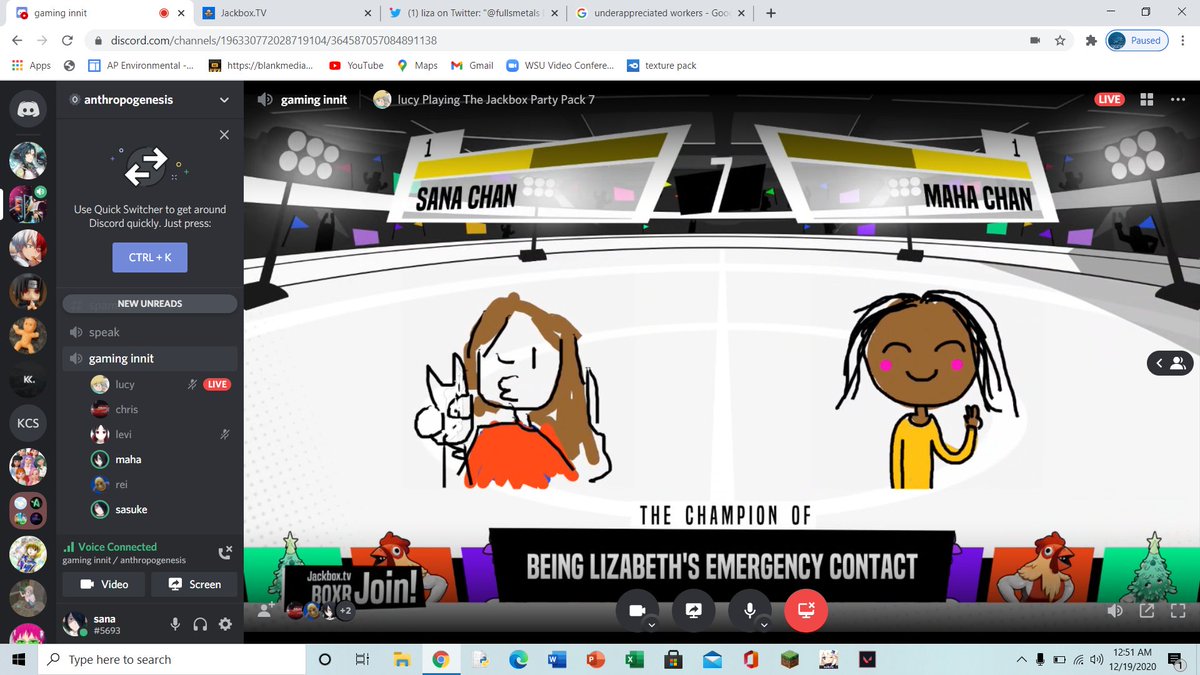Open Apps bookmarks shortcut
This screenshot has height=675, width=1200.
[x=31, y=65]
